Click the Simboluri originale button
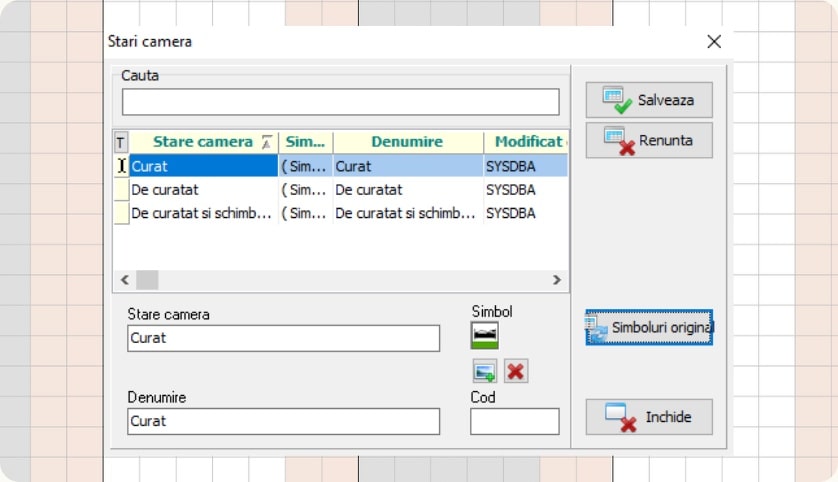 649,328
